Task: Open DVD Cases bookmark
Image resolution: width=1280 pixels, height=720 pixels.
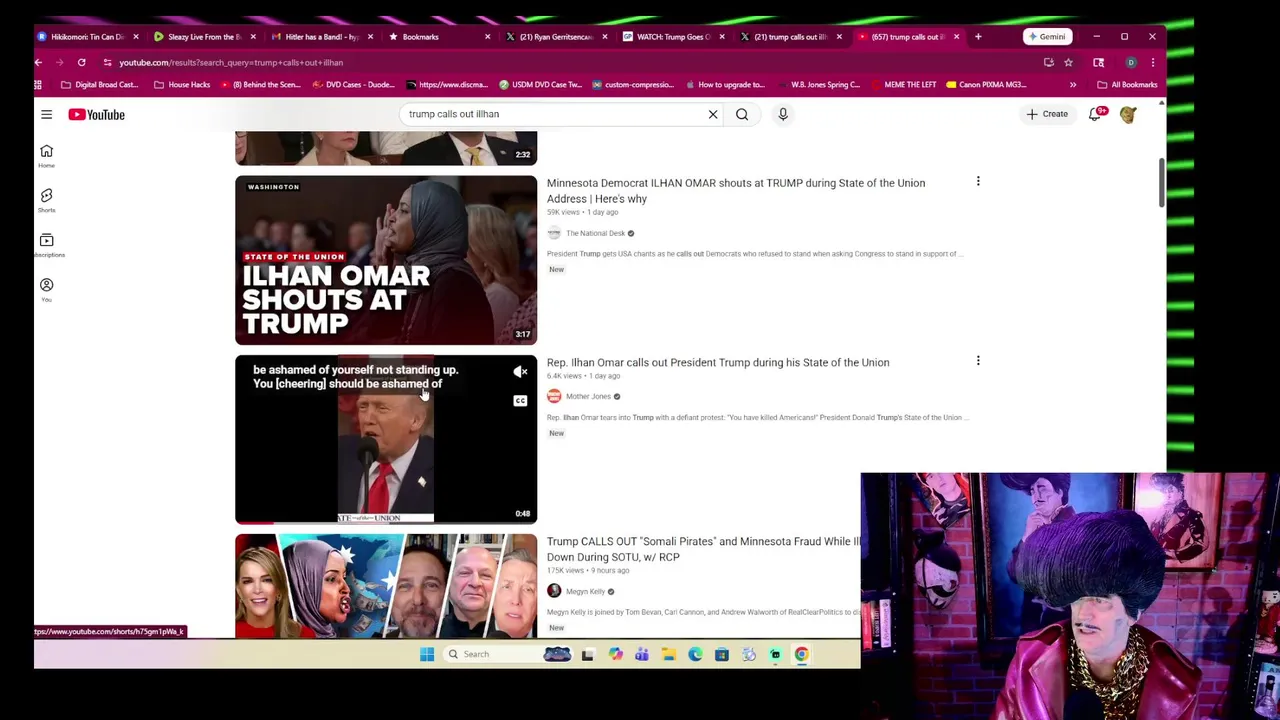Action: coord(354,85)
